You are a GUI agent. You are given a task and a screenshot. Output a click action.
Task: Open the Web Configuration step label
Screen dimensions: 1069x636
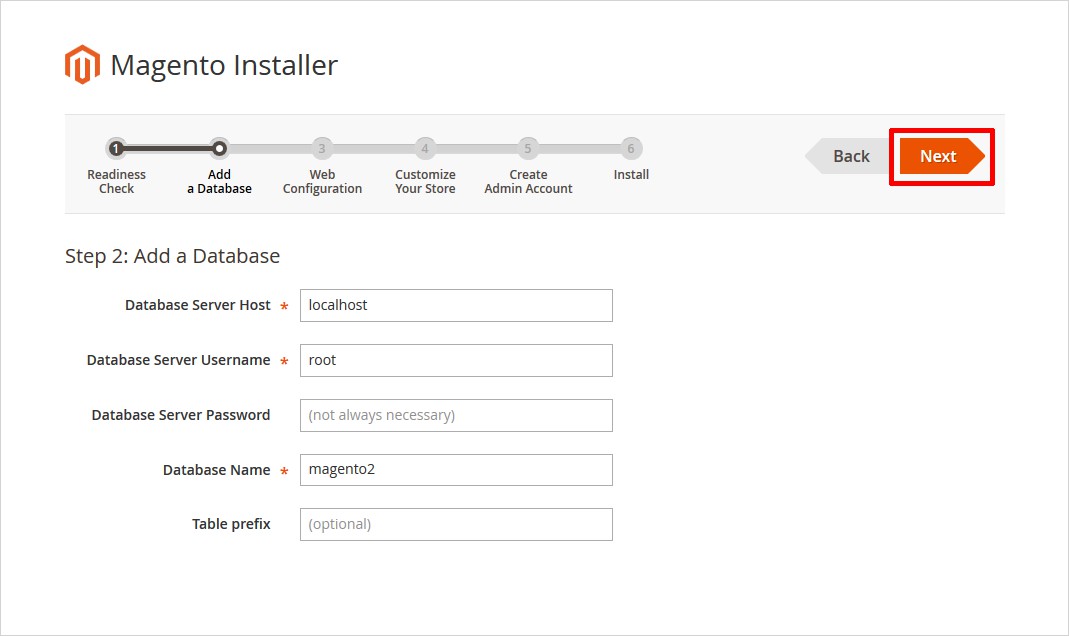click(x=322, y=182)
